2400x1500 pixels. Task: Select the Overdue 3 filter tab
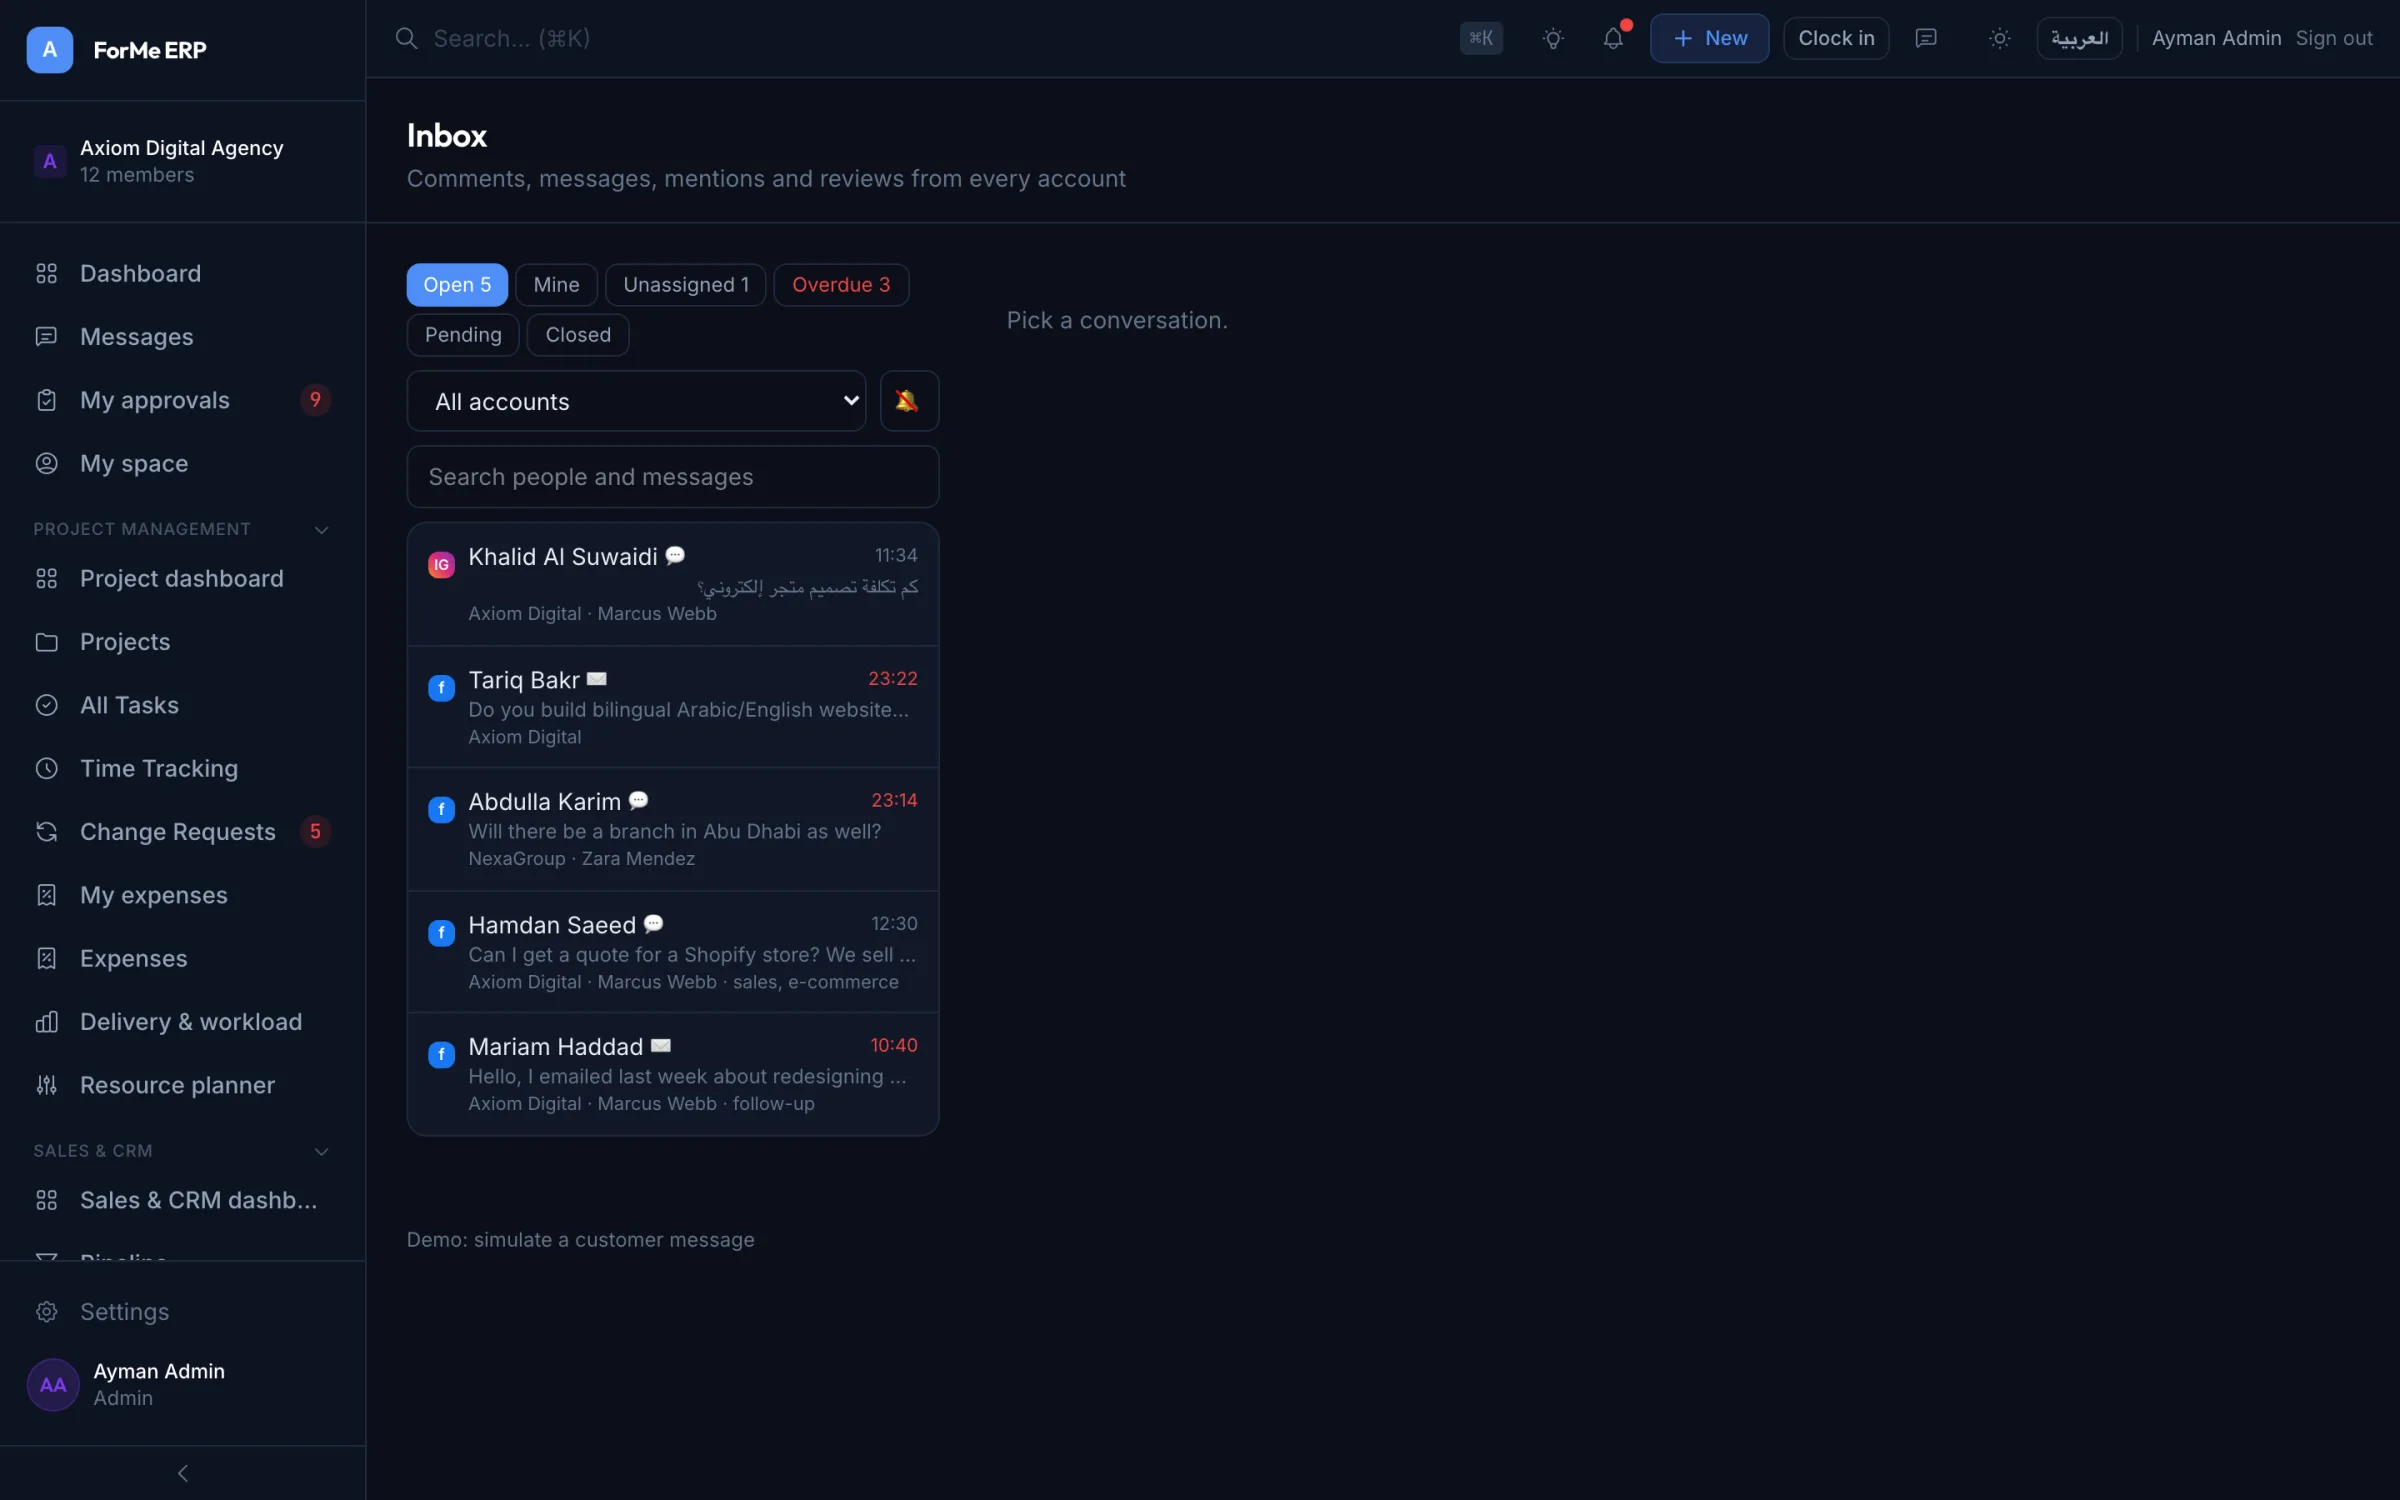pyautogui.click(x=841, y=285)
